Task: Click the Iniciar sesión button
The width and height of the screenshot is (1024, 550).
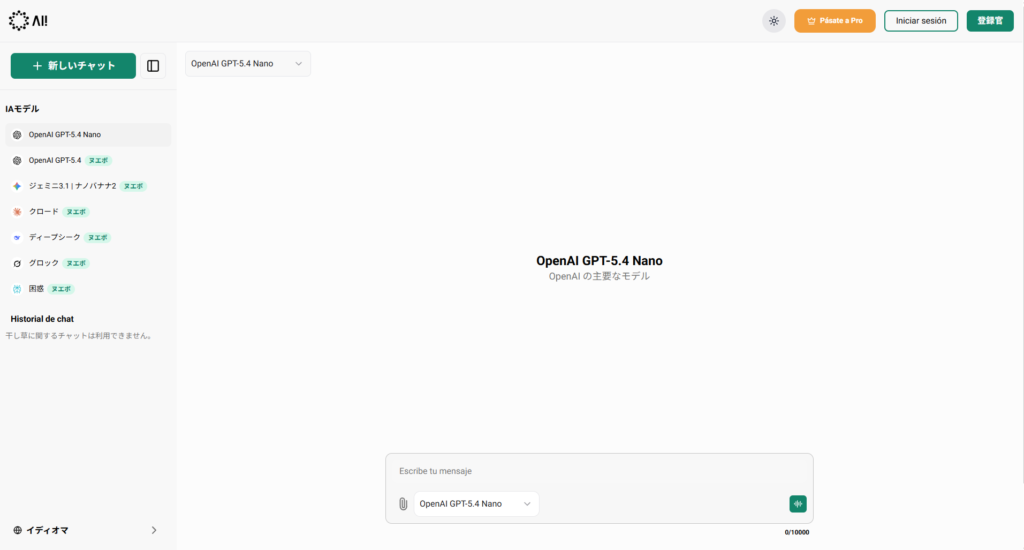Action: click(x=921, y=21)
